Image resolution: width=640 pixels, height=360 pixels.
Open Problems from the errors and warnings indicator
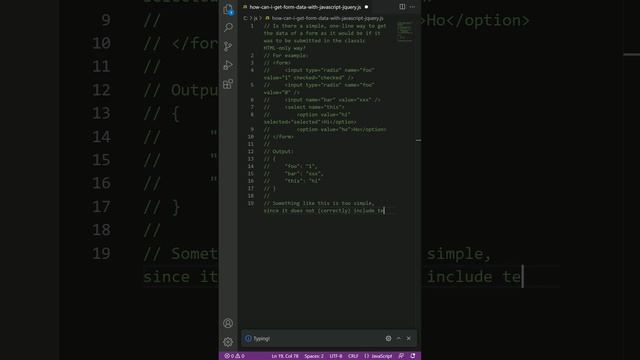click(234, 356)
